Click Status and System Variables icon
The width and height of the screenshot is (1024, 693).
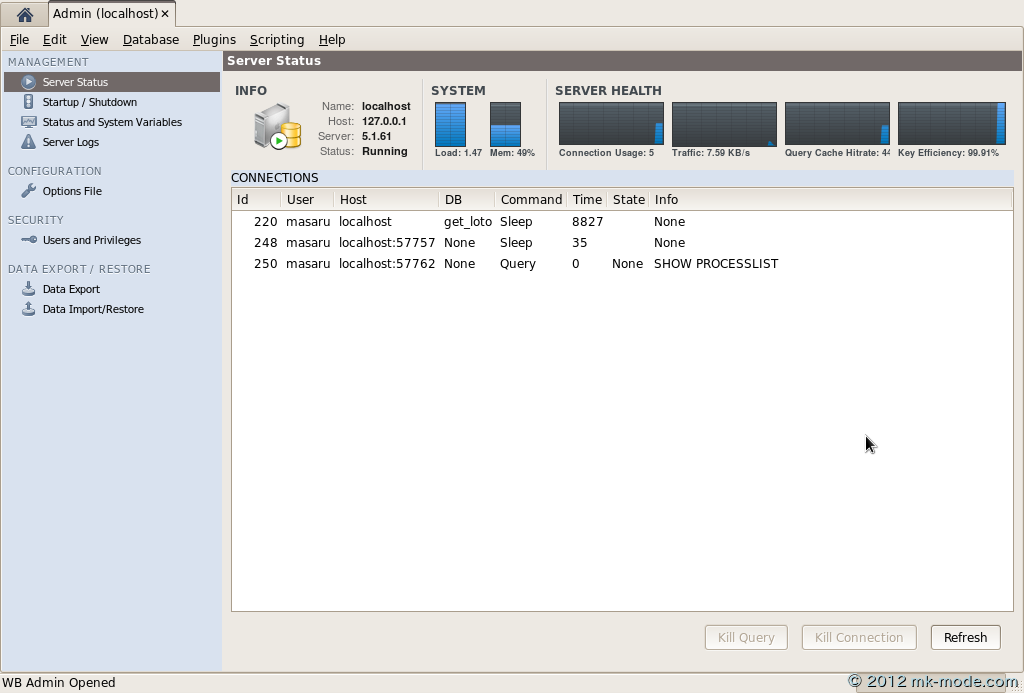29,122
